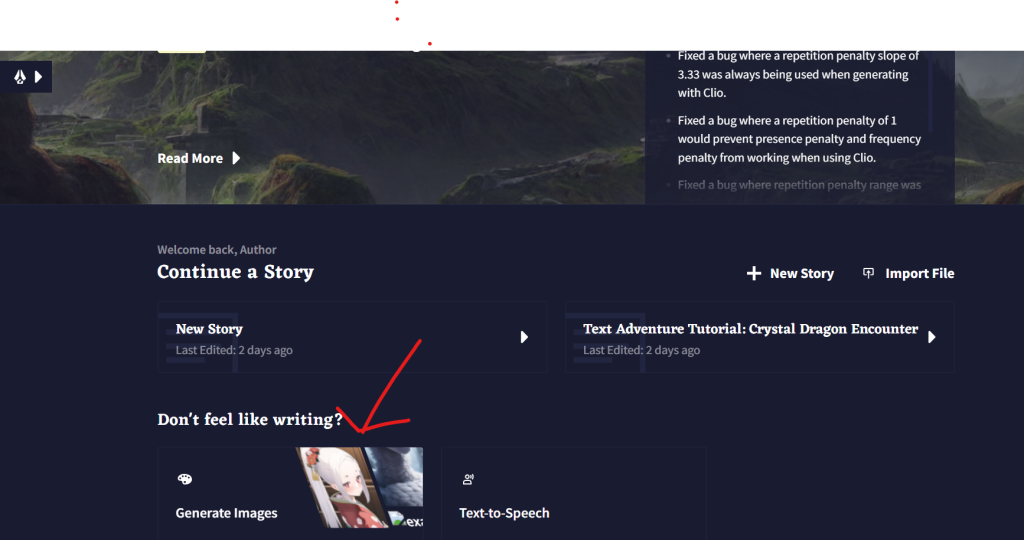Open the New Story card arrow
Screen dimensions: 1024x540
tap(524, 337)
